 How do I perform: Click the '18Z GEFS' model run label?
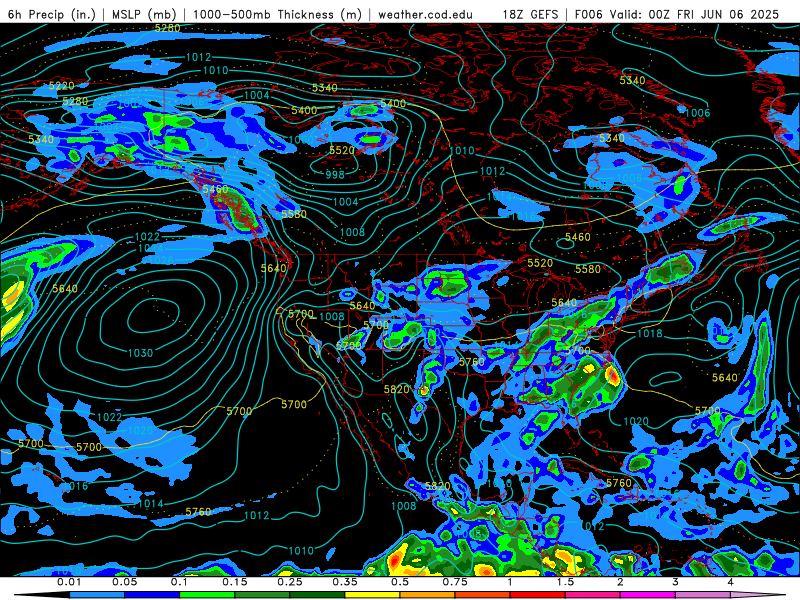(x=531, y=14)
